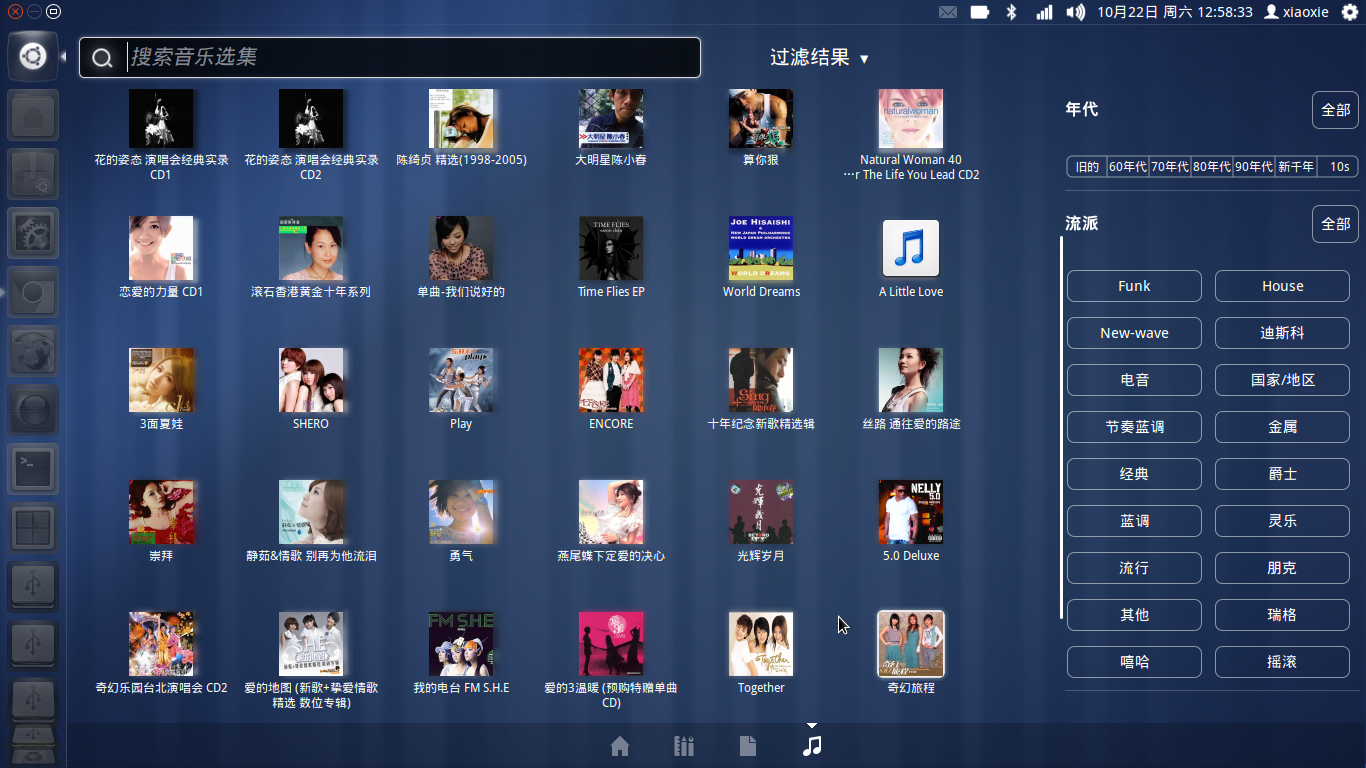Viewport: 1366px width, 768px height.
Task: Select the 80年代 decade segment
Action: pos(1211,167)
